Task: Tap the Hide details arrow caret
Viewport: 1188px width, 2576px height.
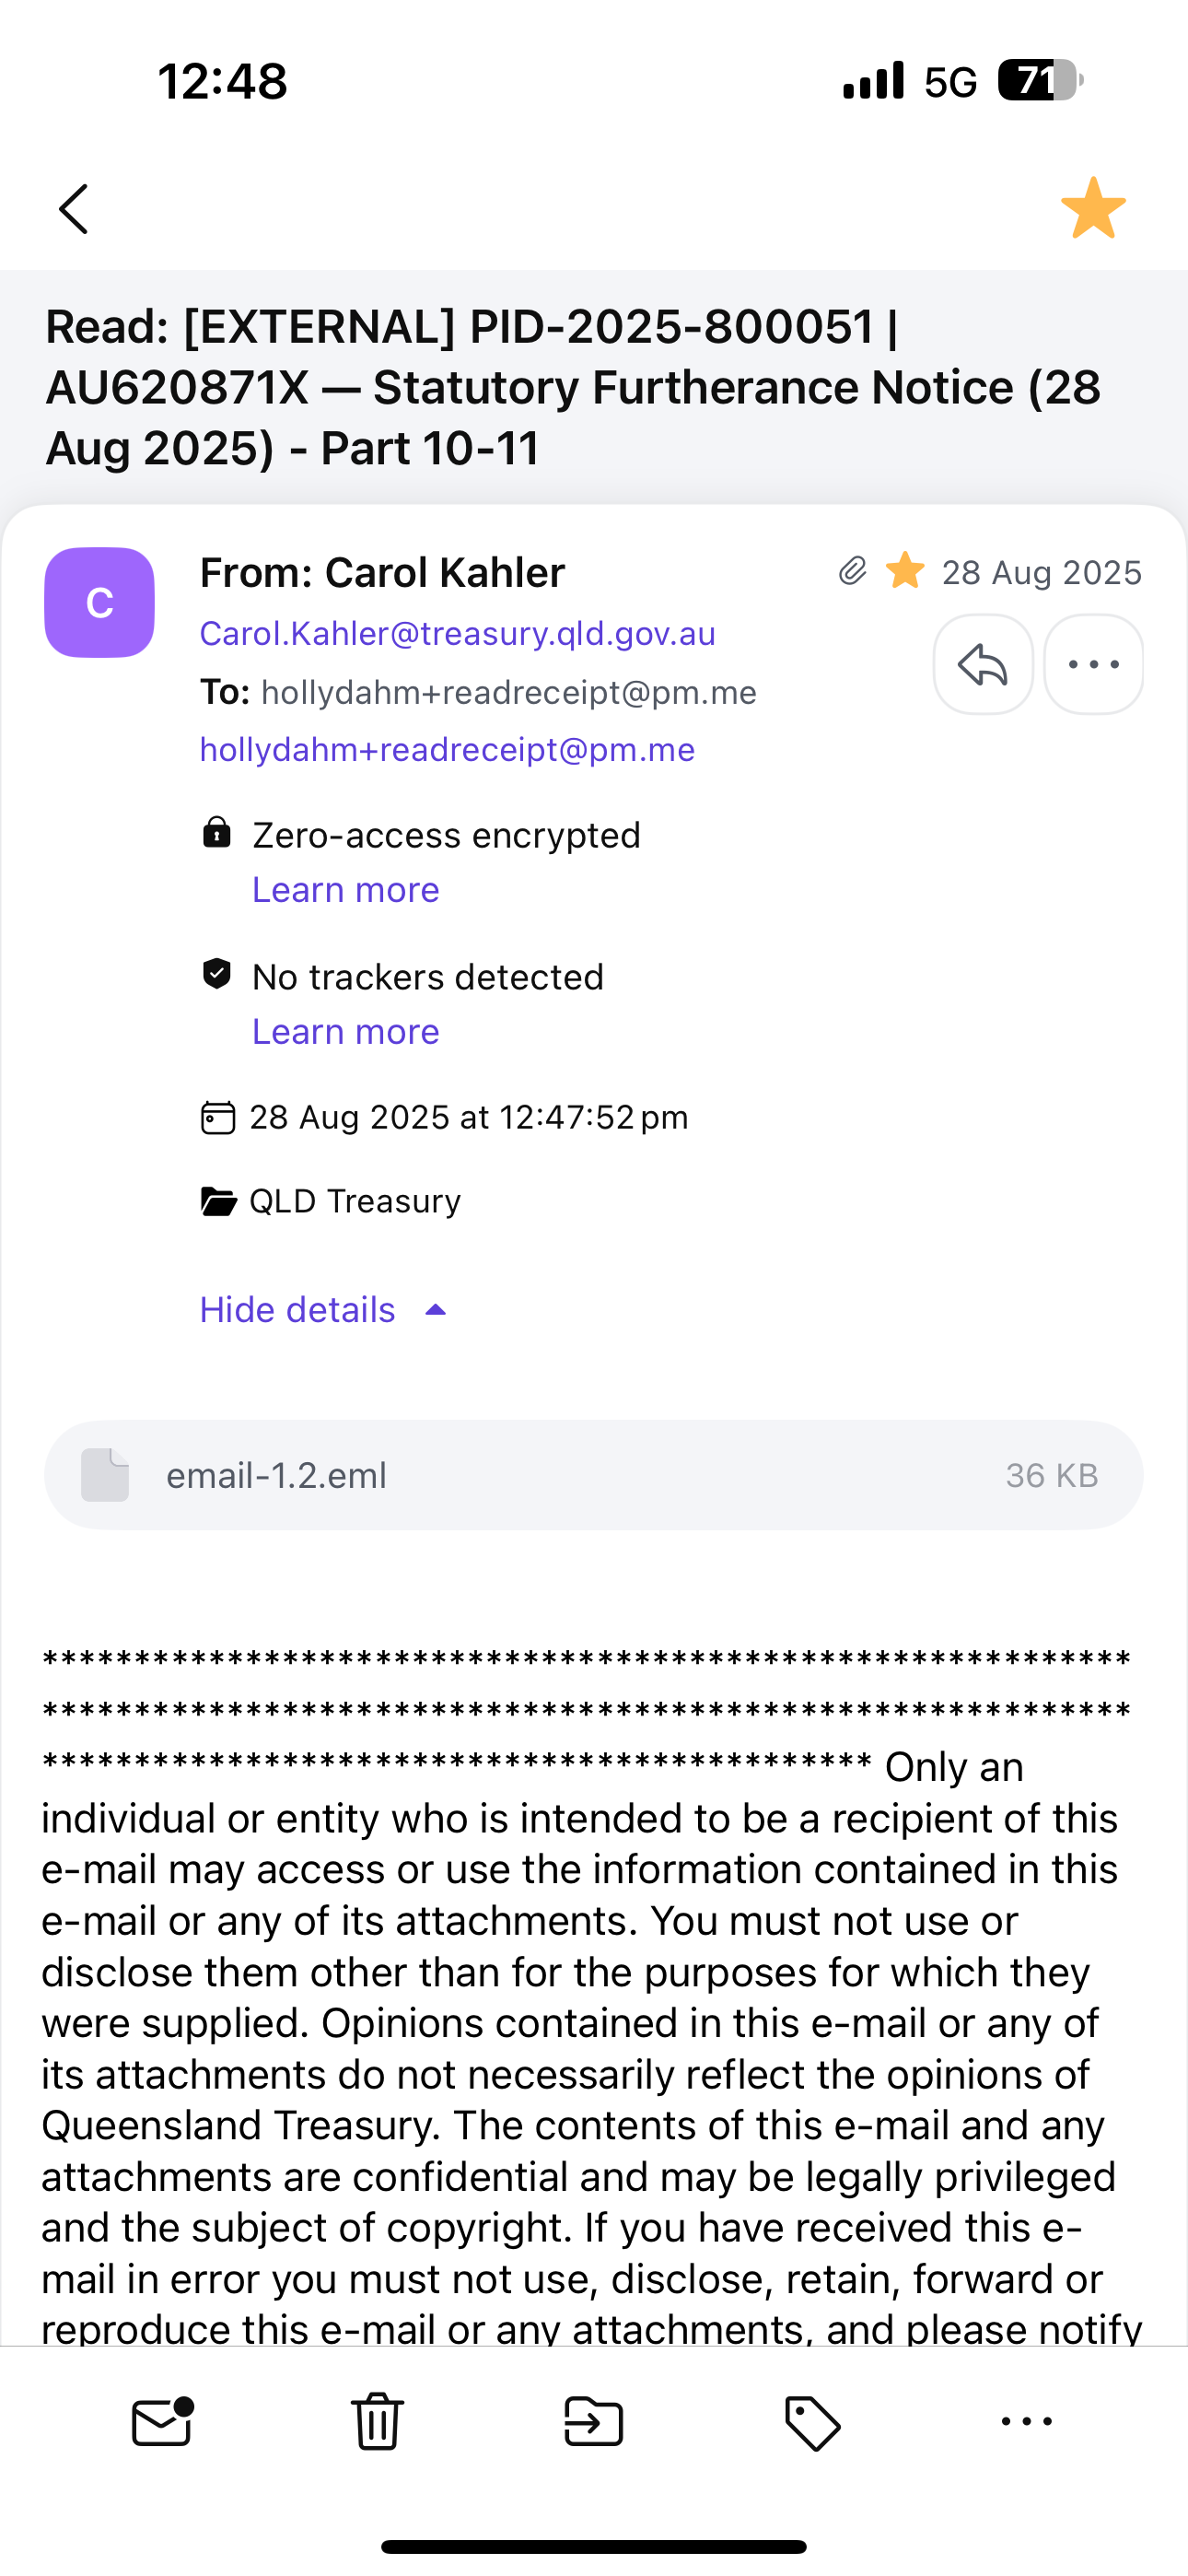Action: (435, 1310)
